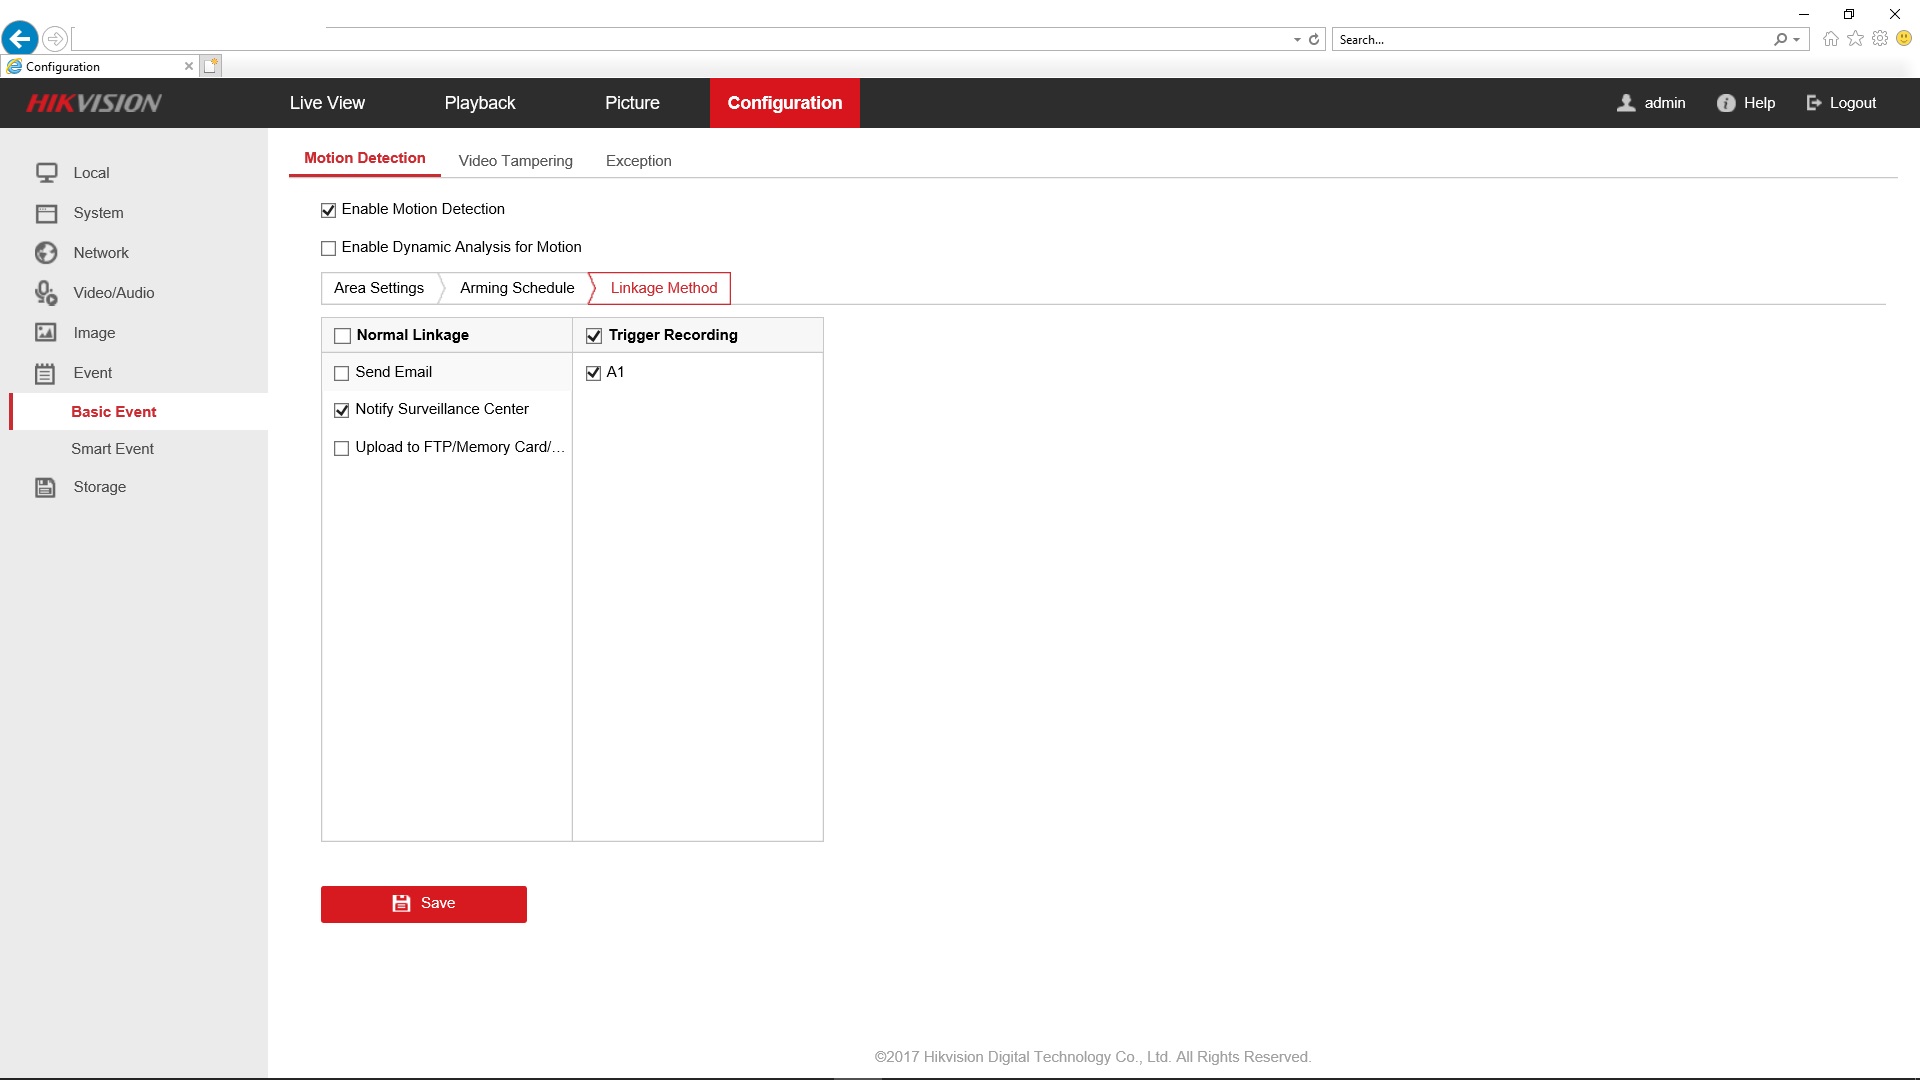Click the System window icon in sidebar
This screenshot has width=1920, height=1080.
tap(46, 213)
